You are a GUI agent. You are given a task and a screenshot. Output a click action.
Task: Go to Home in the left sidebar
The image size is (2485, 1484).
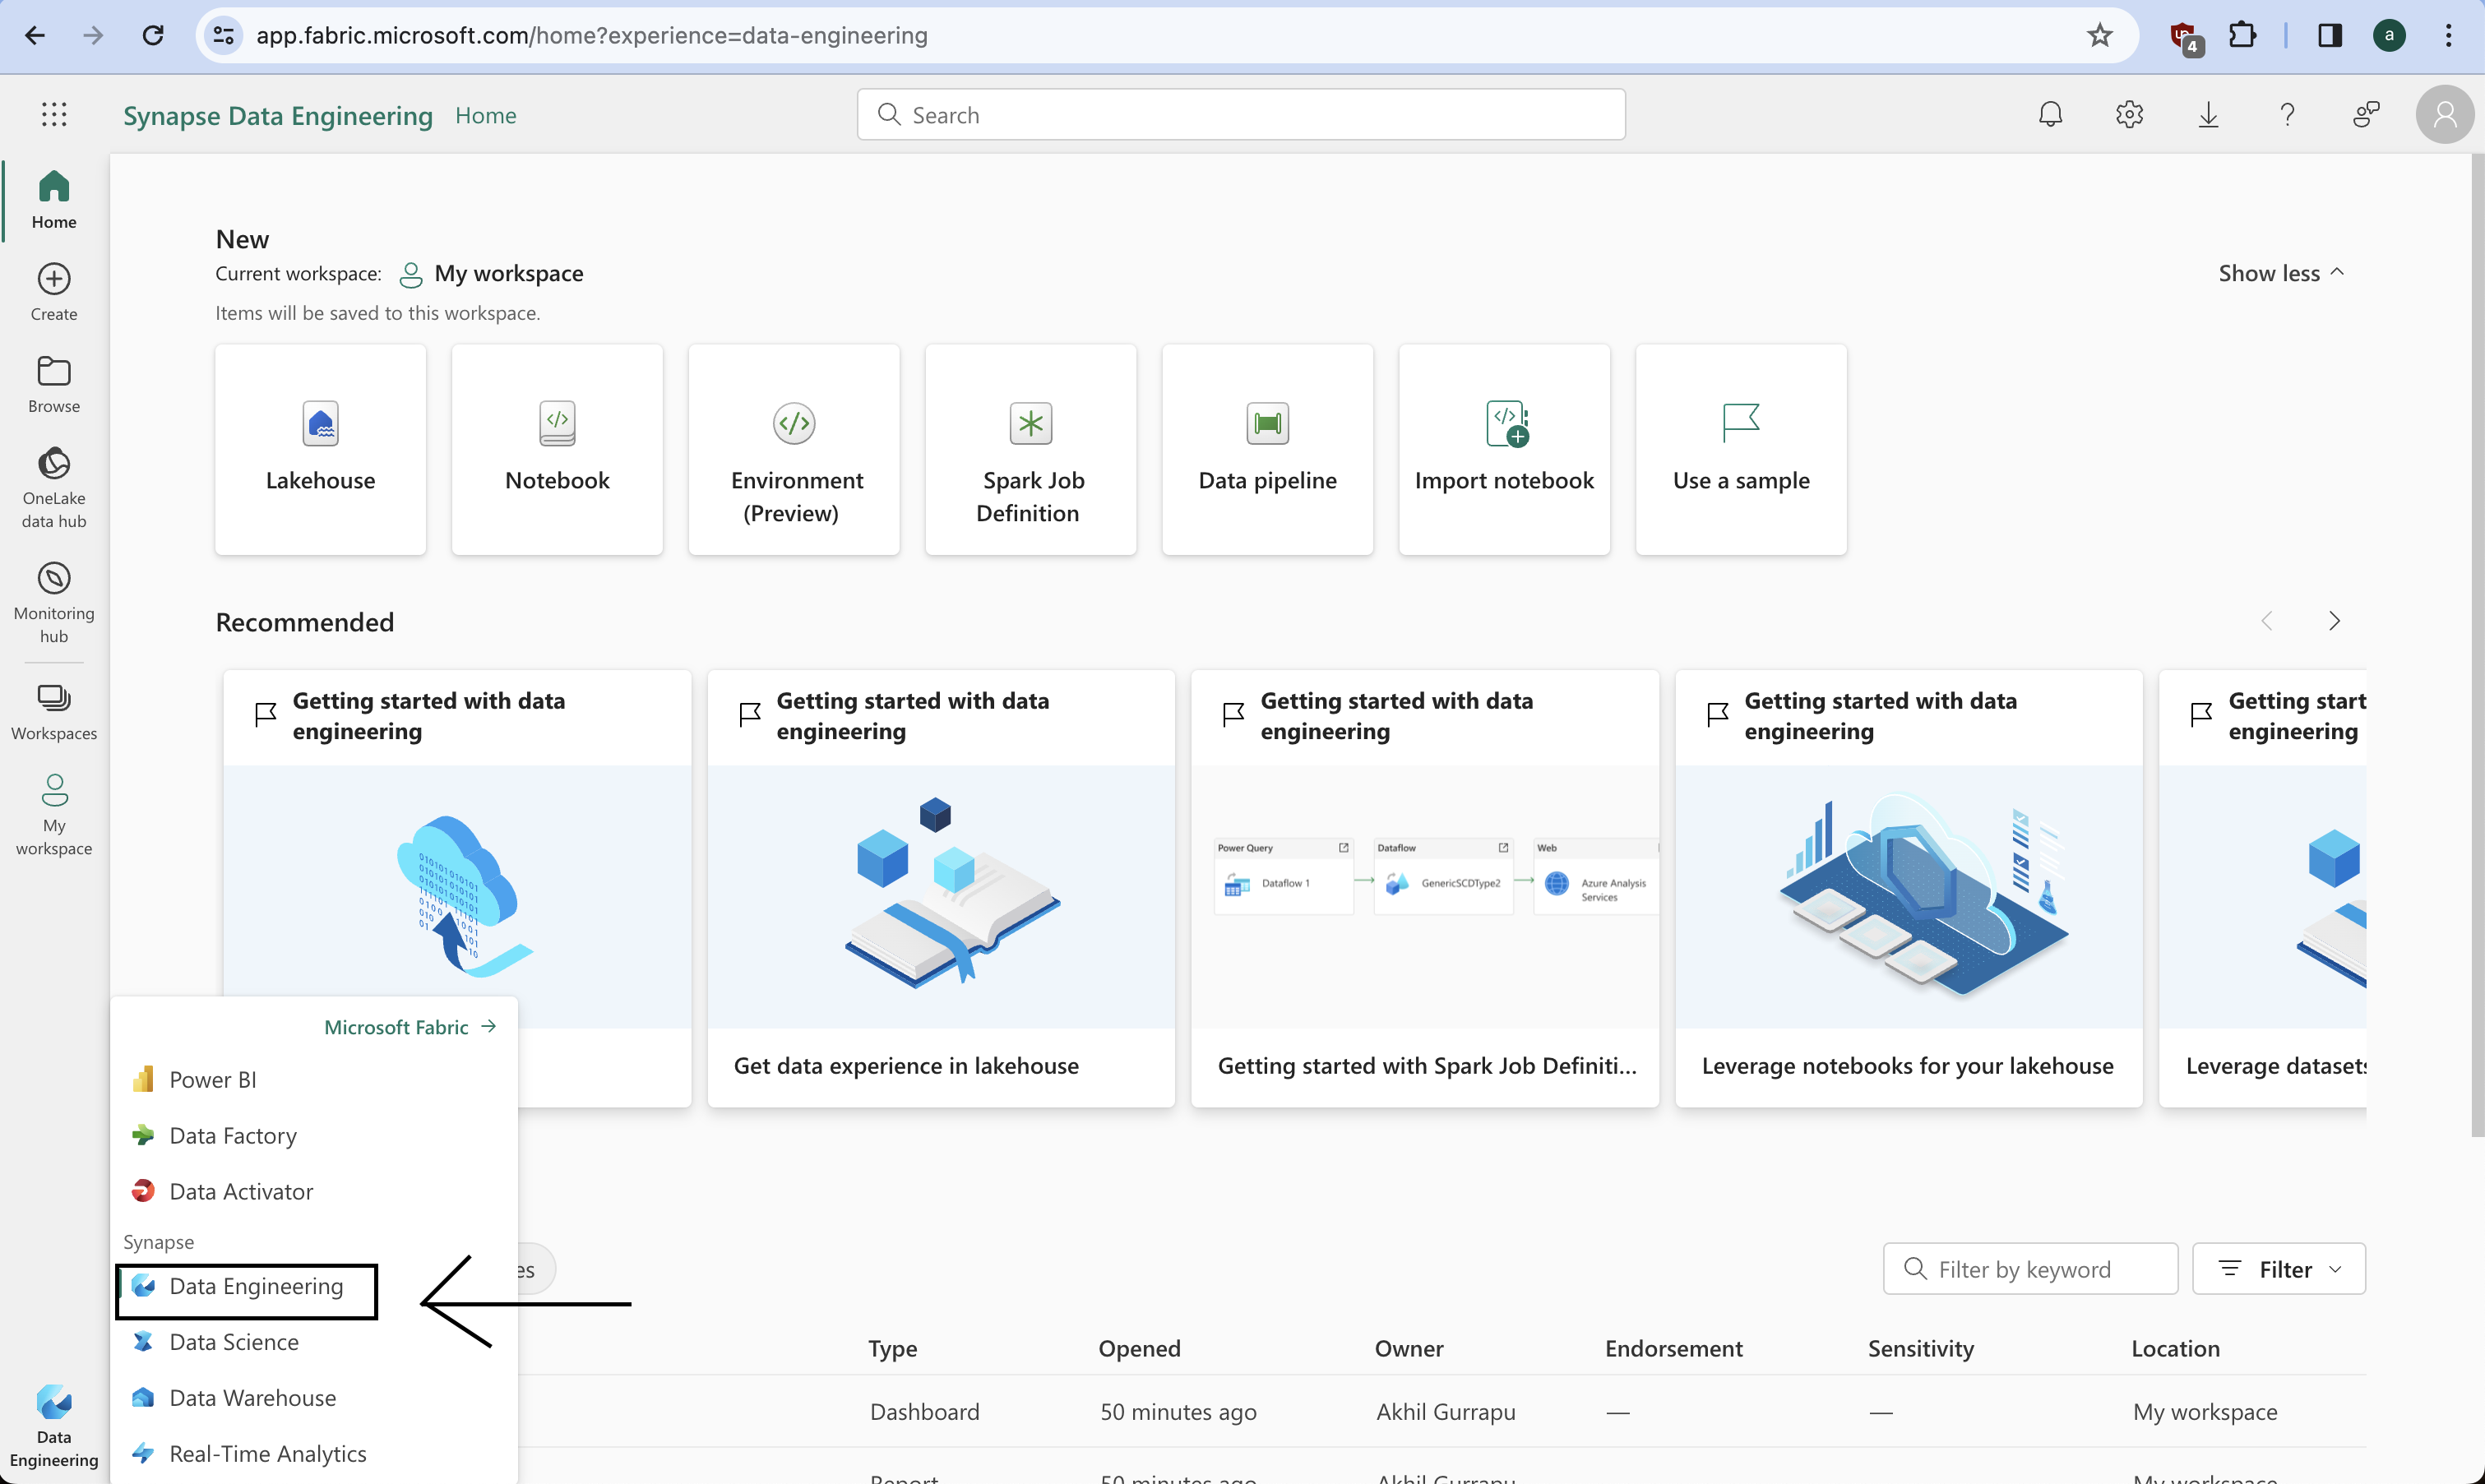point(54,200)
